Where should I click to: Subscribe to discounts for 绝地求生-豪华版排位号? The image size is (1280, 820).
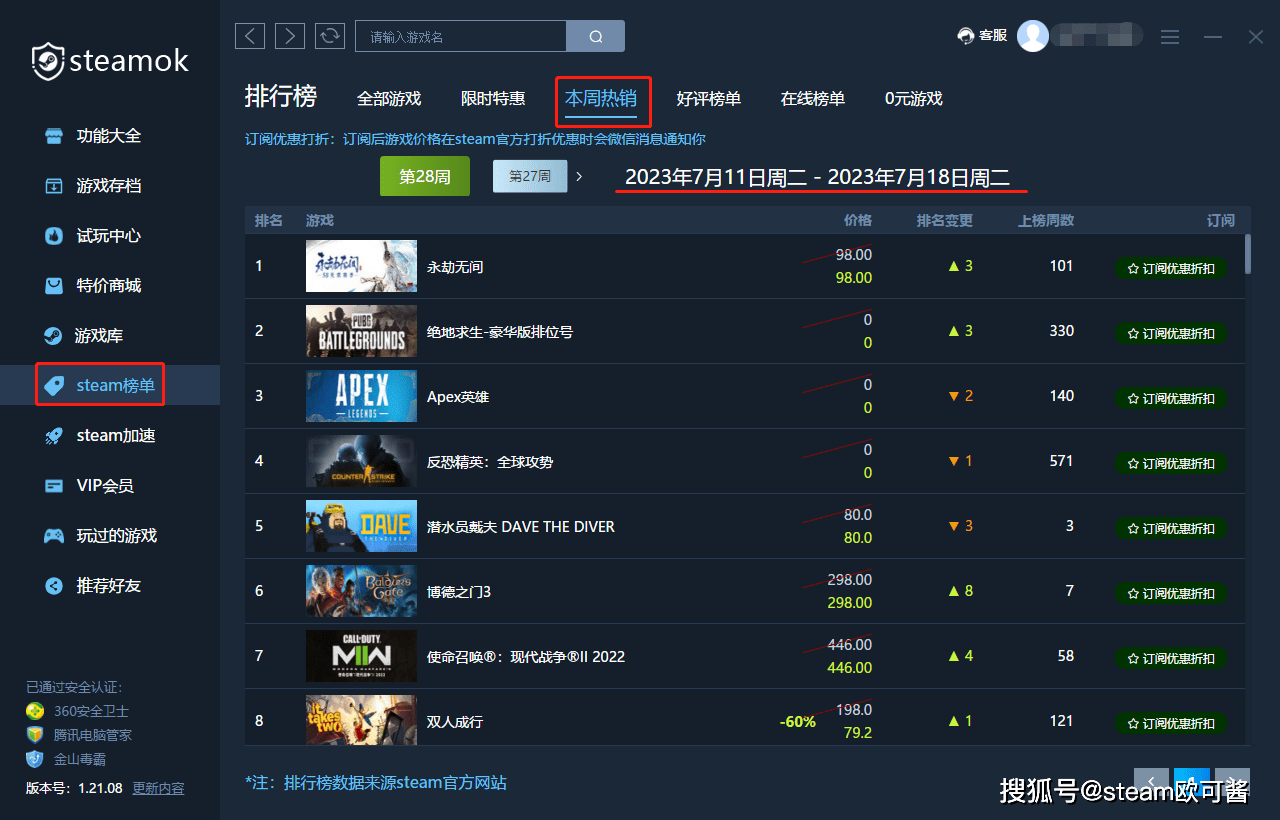(1171, 333)
